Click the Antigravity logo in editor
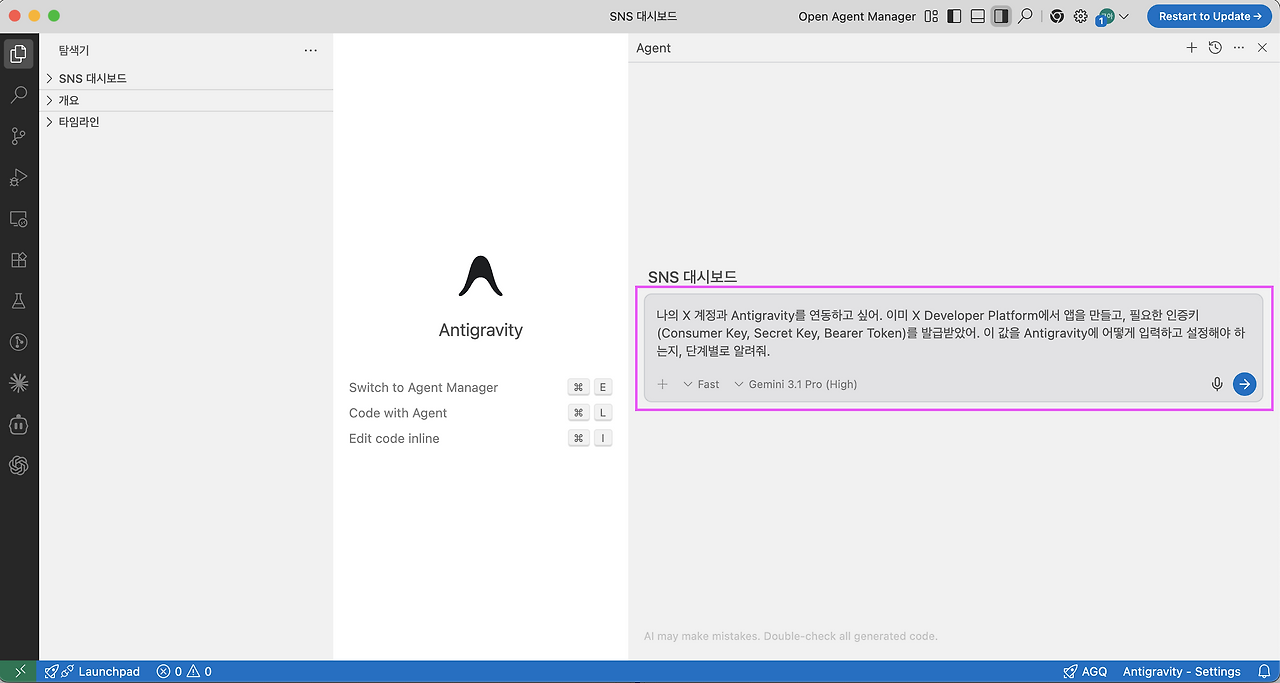 click(x=481, y=276)
